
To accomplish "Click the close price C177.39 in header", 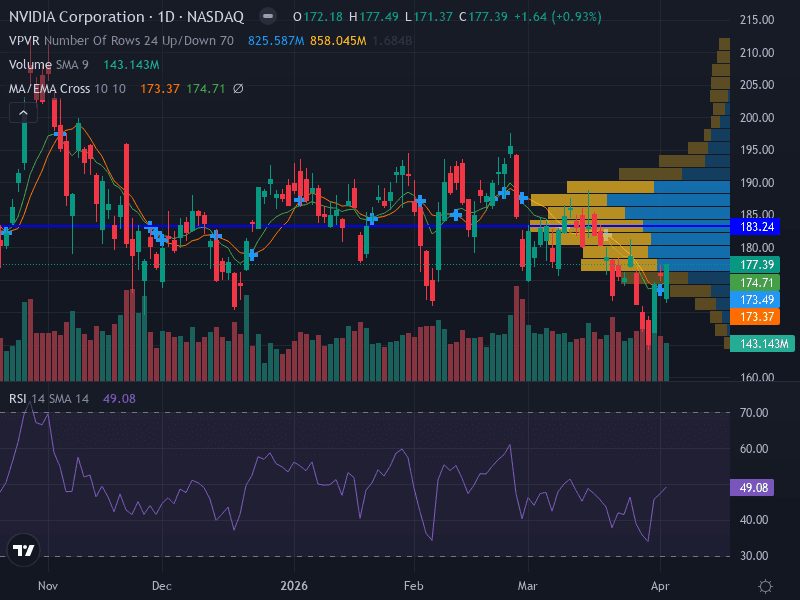I will [483, 17].
